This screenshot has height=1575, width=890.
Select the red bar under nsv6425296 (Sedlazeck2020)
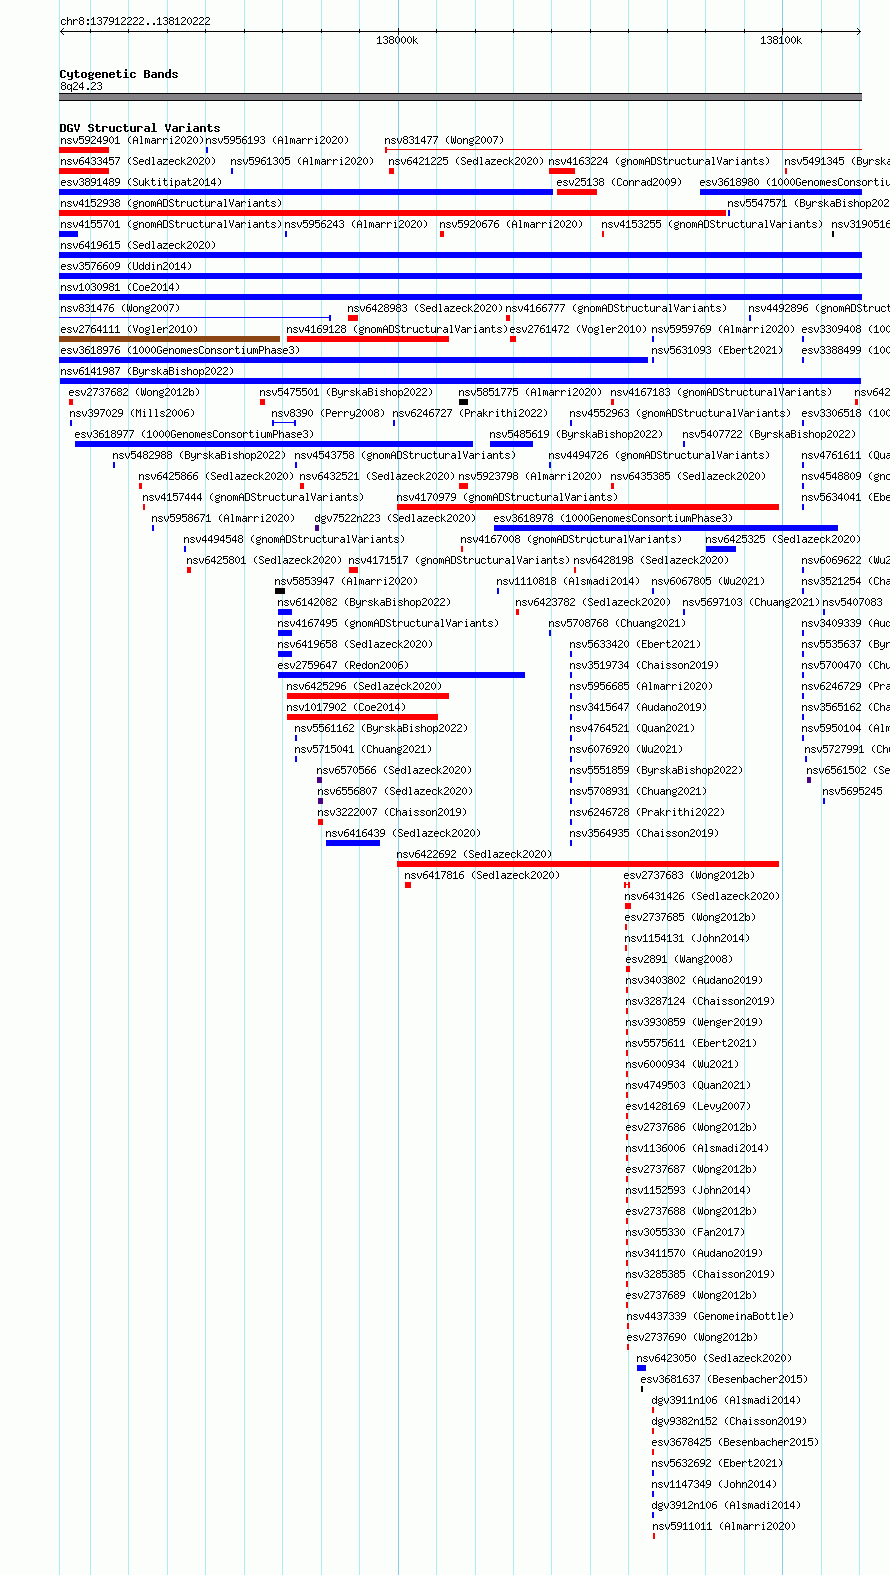(x=368, y=696)
